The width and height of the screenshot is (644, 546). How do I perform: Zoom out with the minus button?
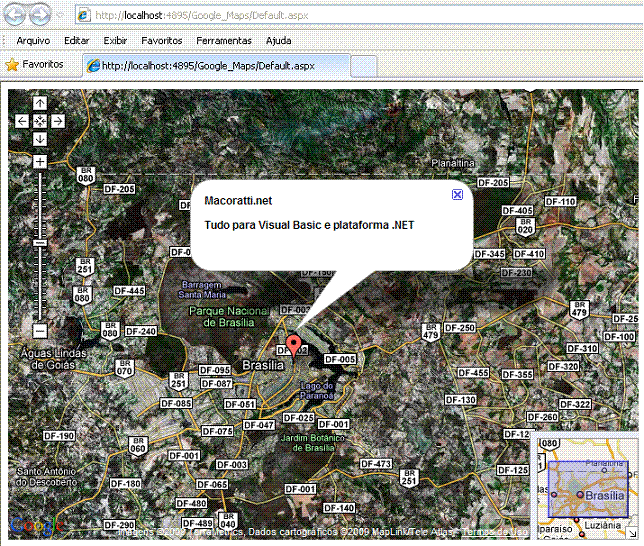(40, 331)
